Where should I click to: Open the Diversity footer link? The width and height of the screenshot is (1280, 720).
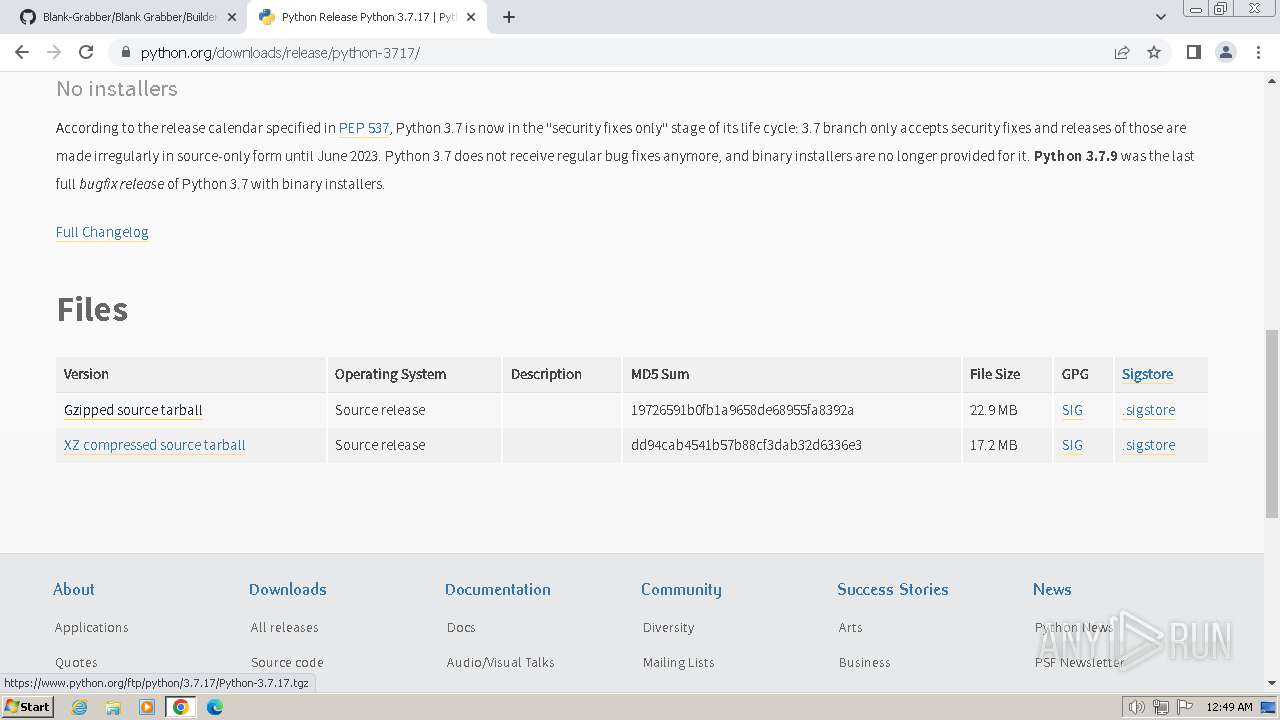coord(668,627)
